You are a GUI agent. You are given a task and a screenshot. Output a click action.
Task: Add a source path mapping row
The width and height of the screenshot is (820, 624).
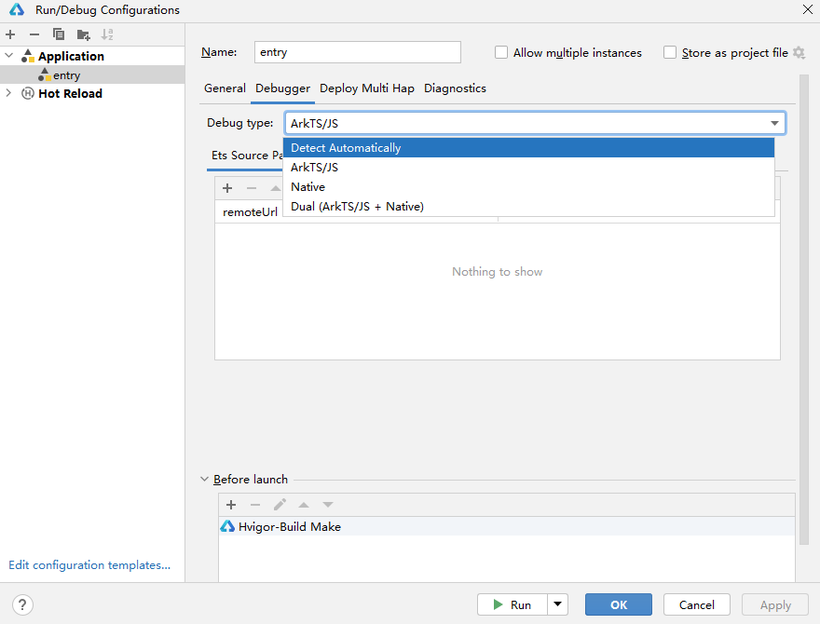[x=227, y=188]
